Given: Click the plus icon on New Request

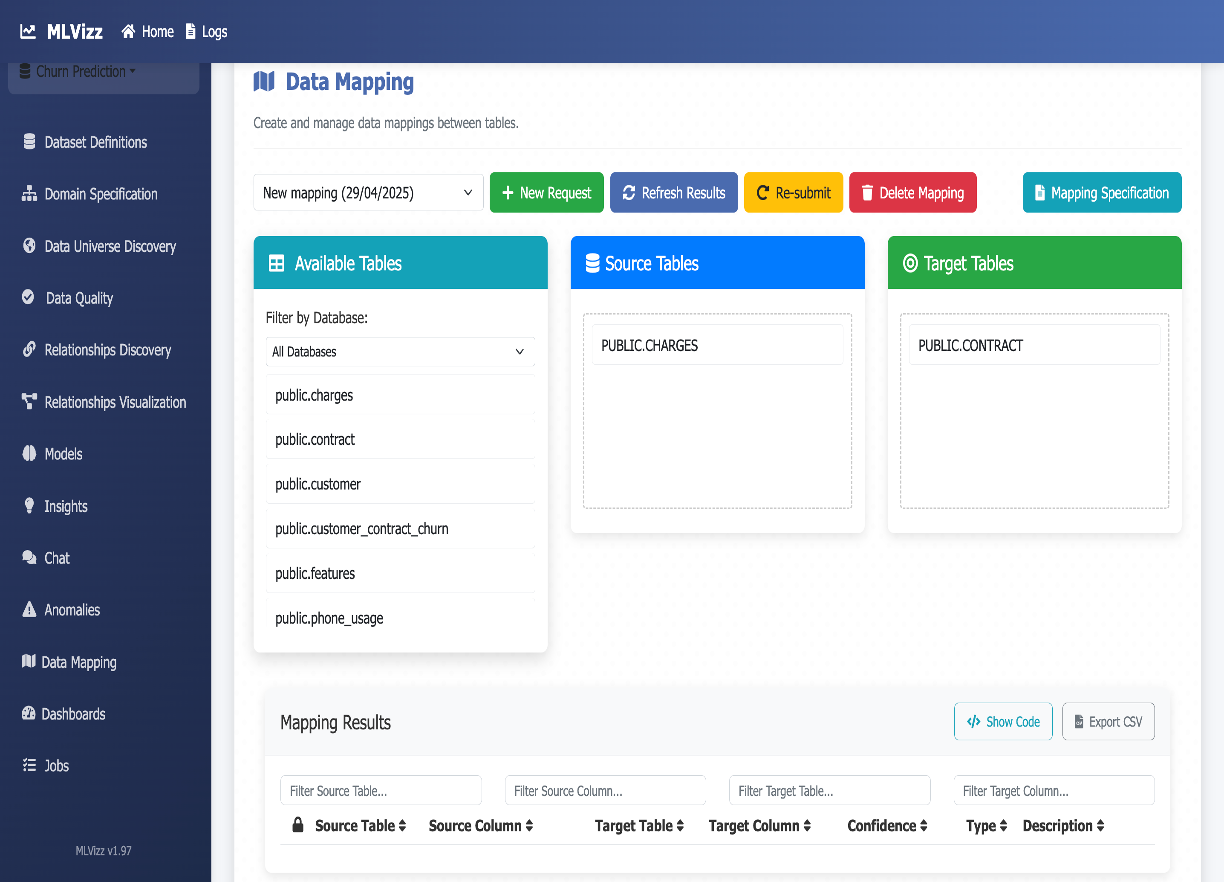Looking at the screenshot, I should 508,193.
